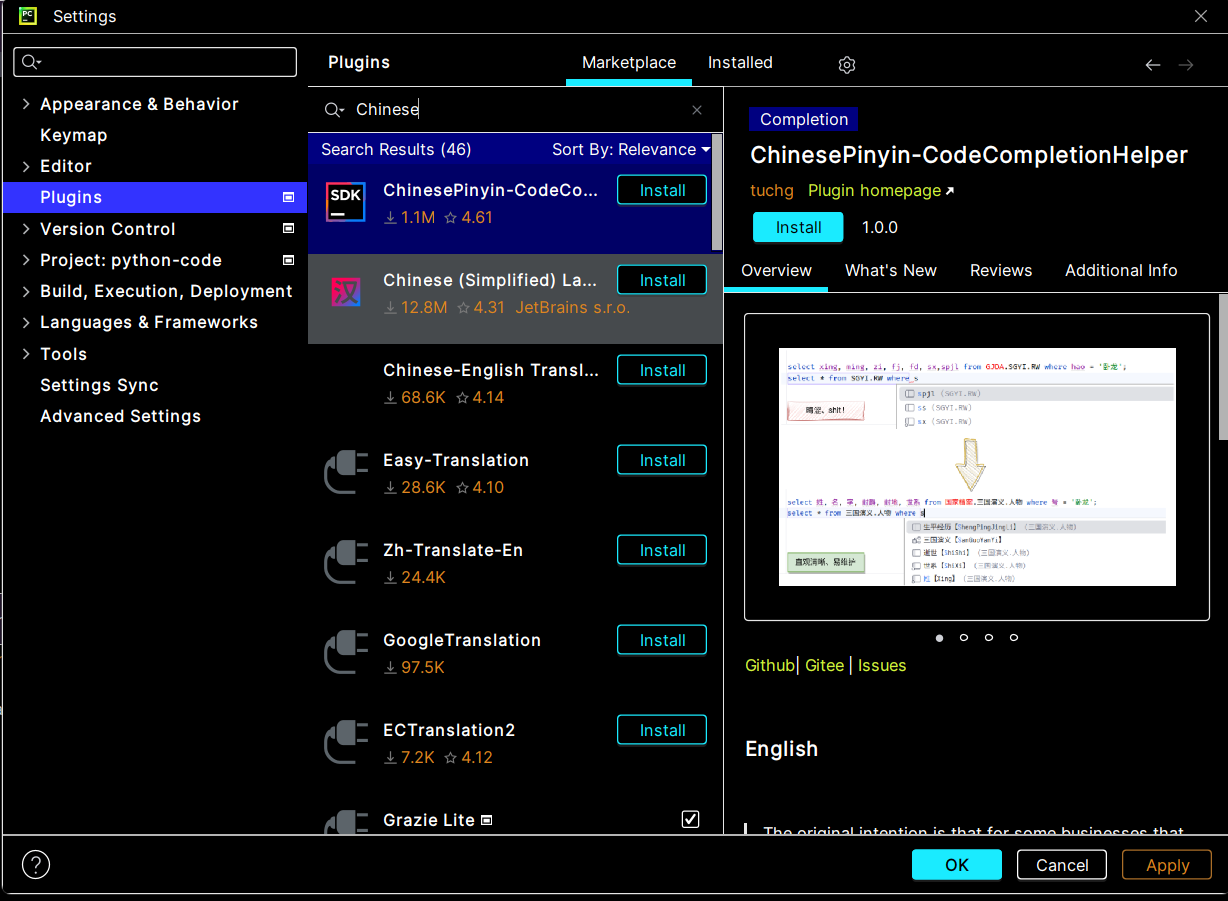
Task: Select the second screenshot carousel dot
Action: tap(964, 637)
